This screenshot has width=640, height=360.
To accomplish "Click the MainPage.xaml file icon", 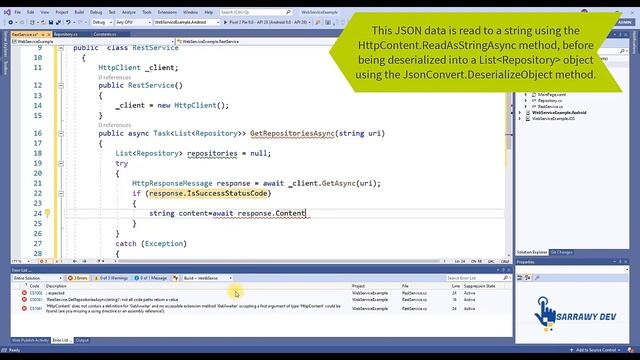I will pyautogui.click(x=534, y=95).
